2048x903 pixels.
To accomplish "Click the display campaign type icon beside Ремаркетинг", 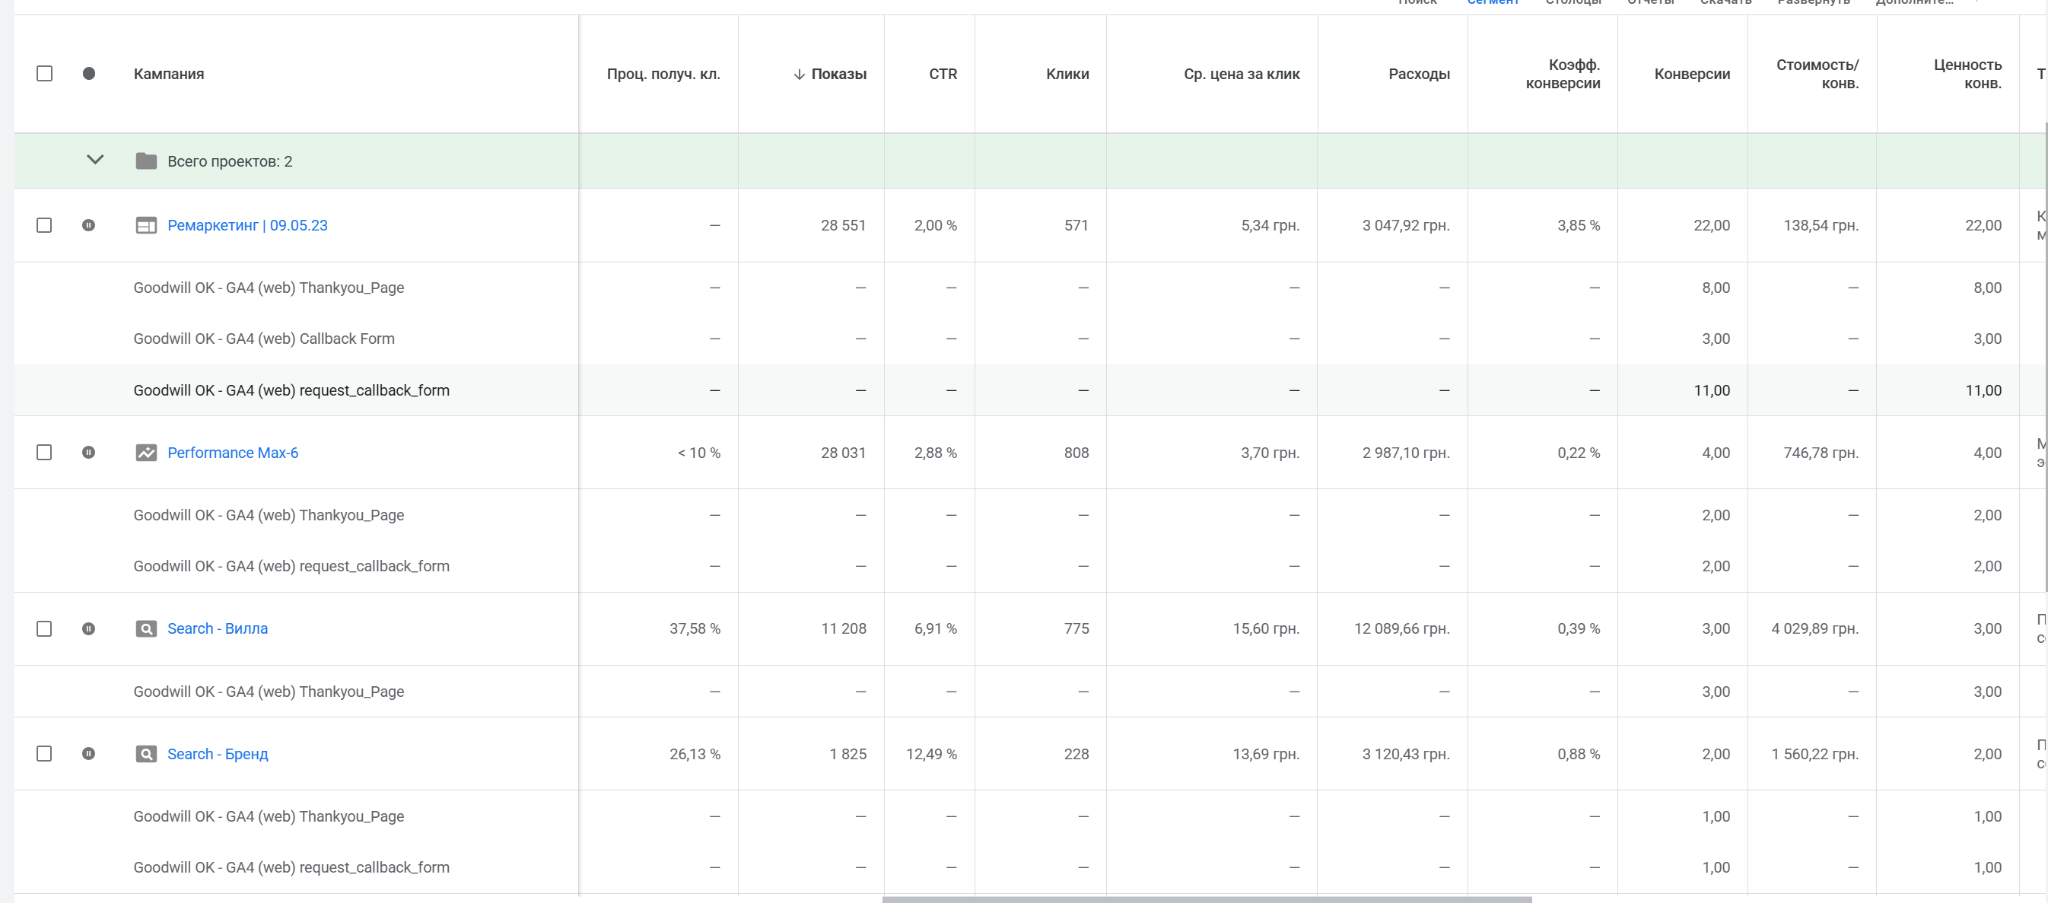I will point(146,226).
